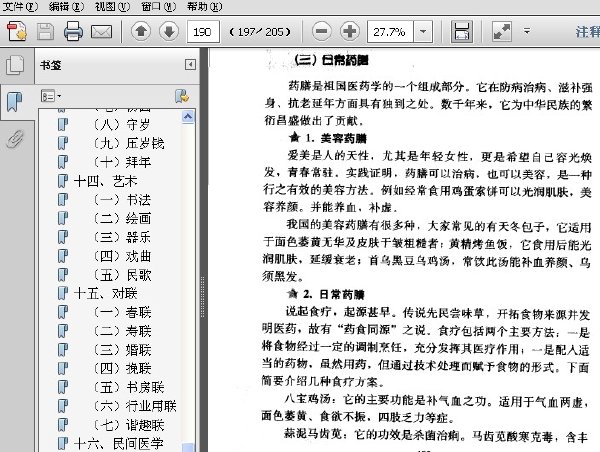This screenshot has width=600, height=452.
Task: Toggle the full screen arrows icon
Action: pos(502,31)
